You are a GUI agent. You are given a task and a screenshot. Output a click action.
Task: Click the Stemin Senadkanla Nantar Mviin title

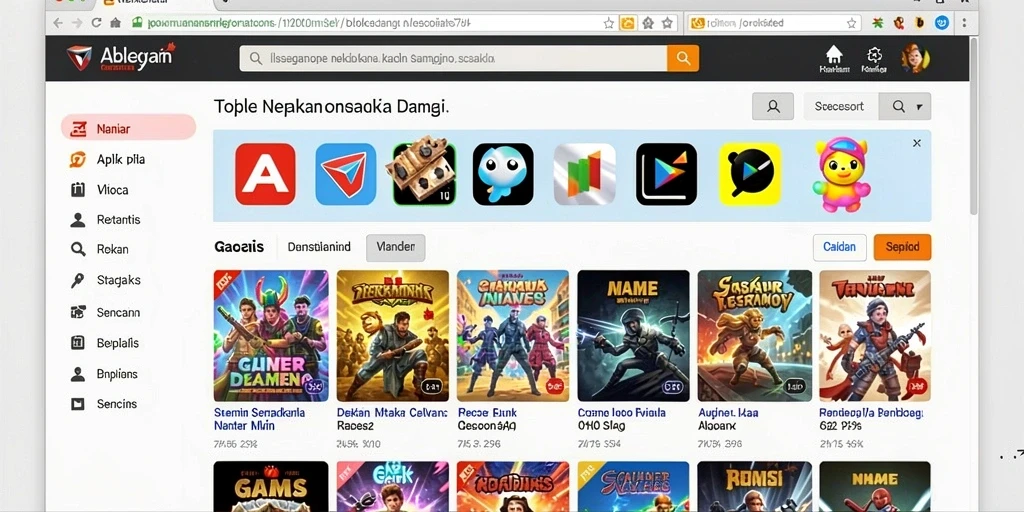[x=259, y=419]
